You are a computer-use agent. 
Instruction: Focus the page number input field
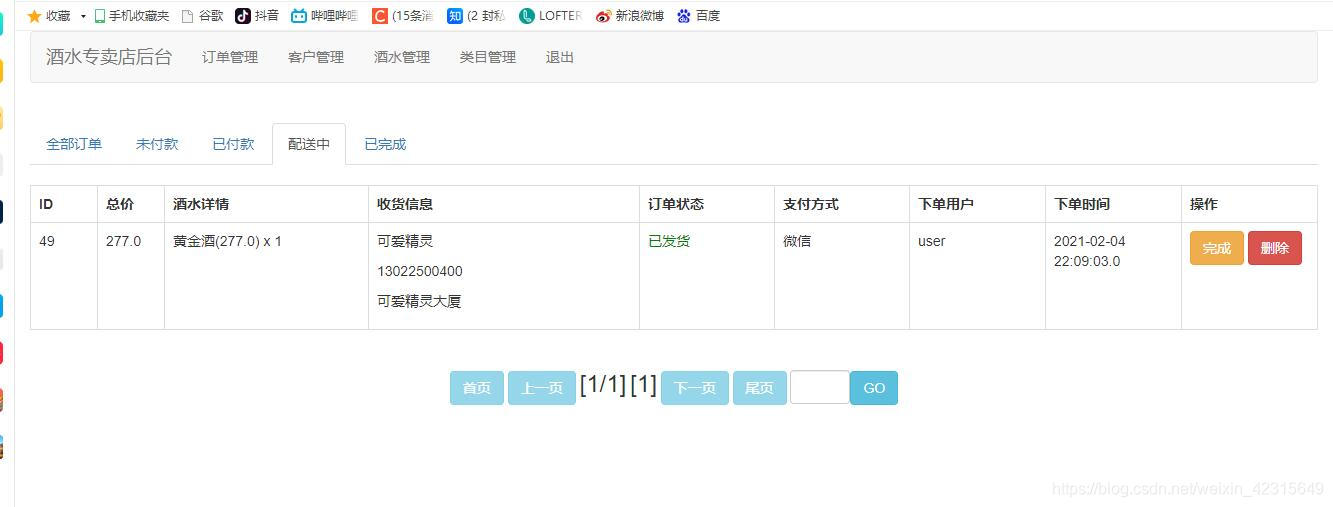click(x=820, y=388)
